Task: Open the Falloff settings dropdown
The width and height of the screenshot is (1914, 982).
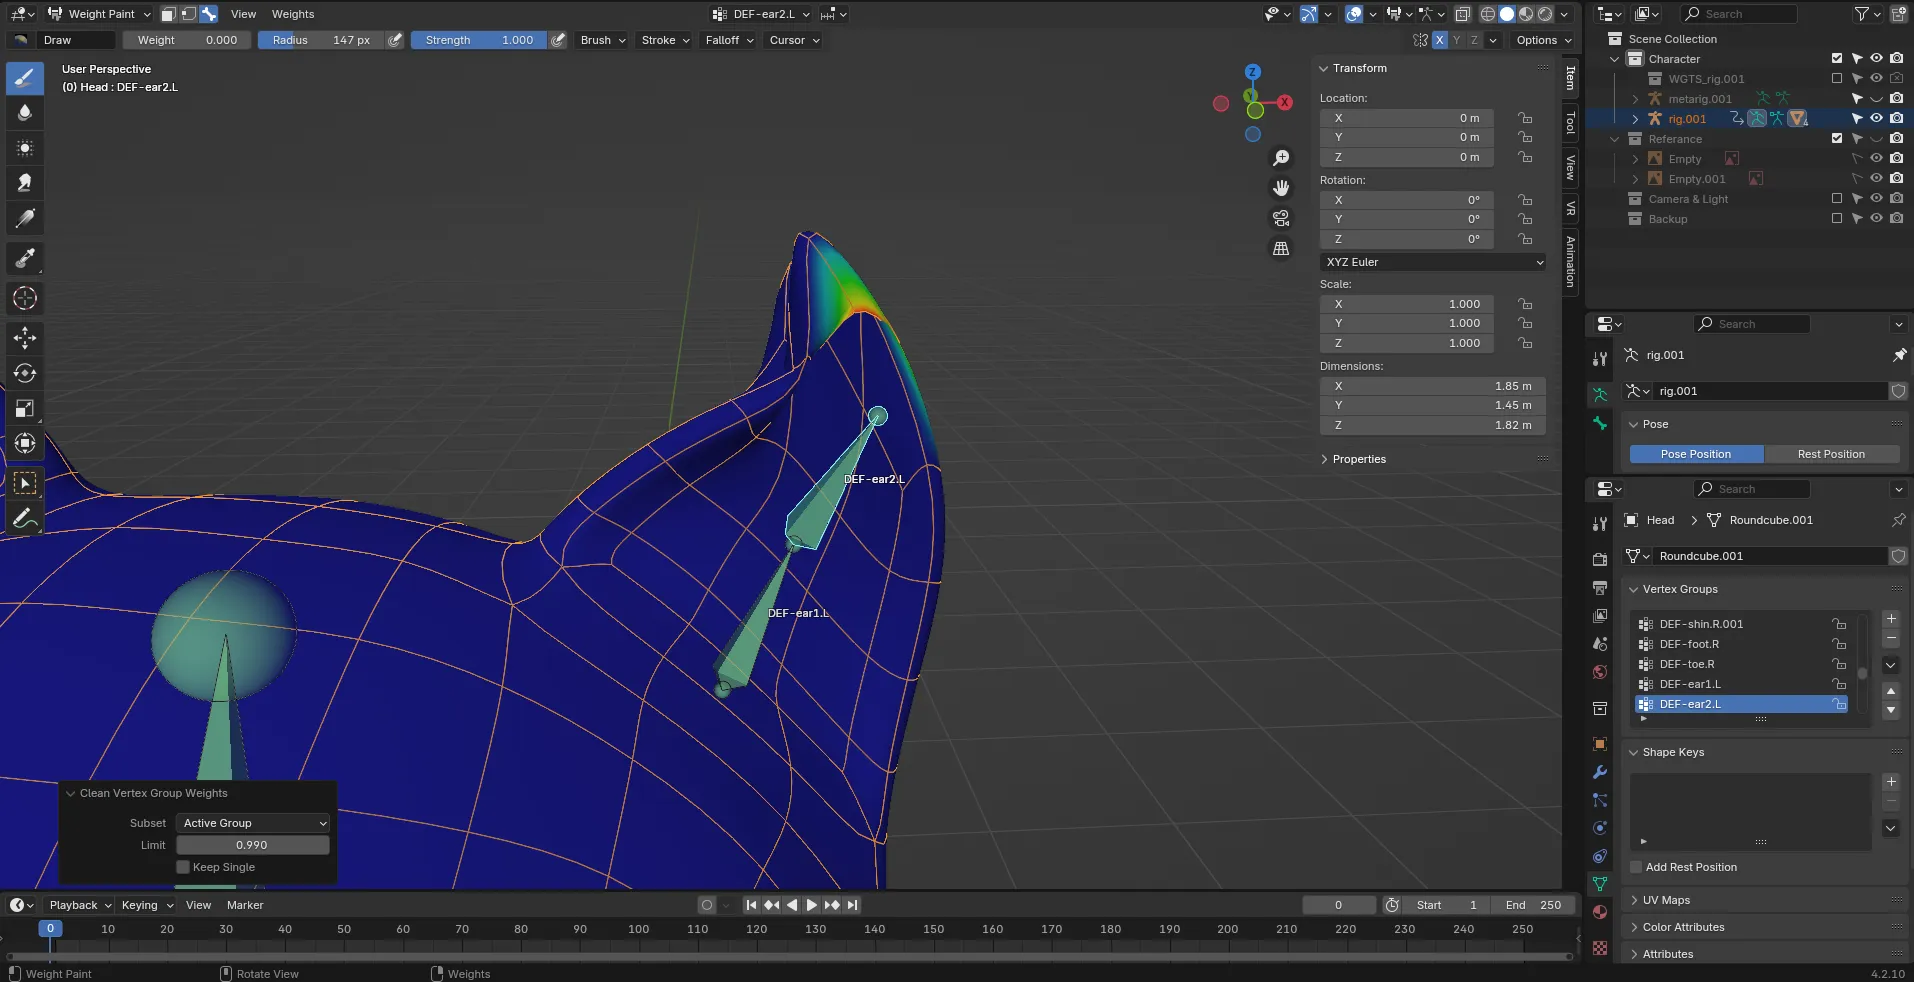Action: [729, 40]
